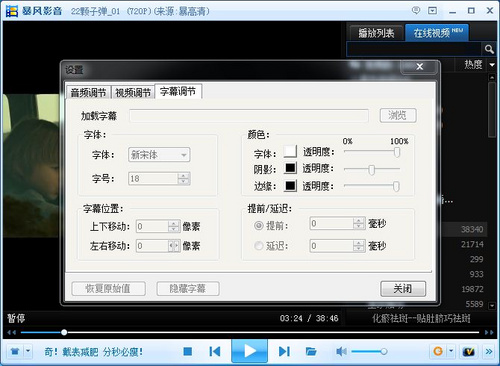Click the 左右移动 spinner arrows
This screenshot has width=500, height=366.
pyautogui.click(x=174, y=246)
